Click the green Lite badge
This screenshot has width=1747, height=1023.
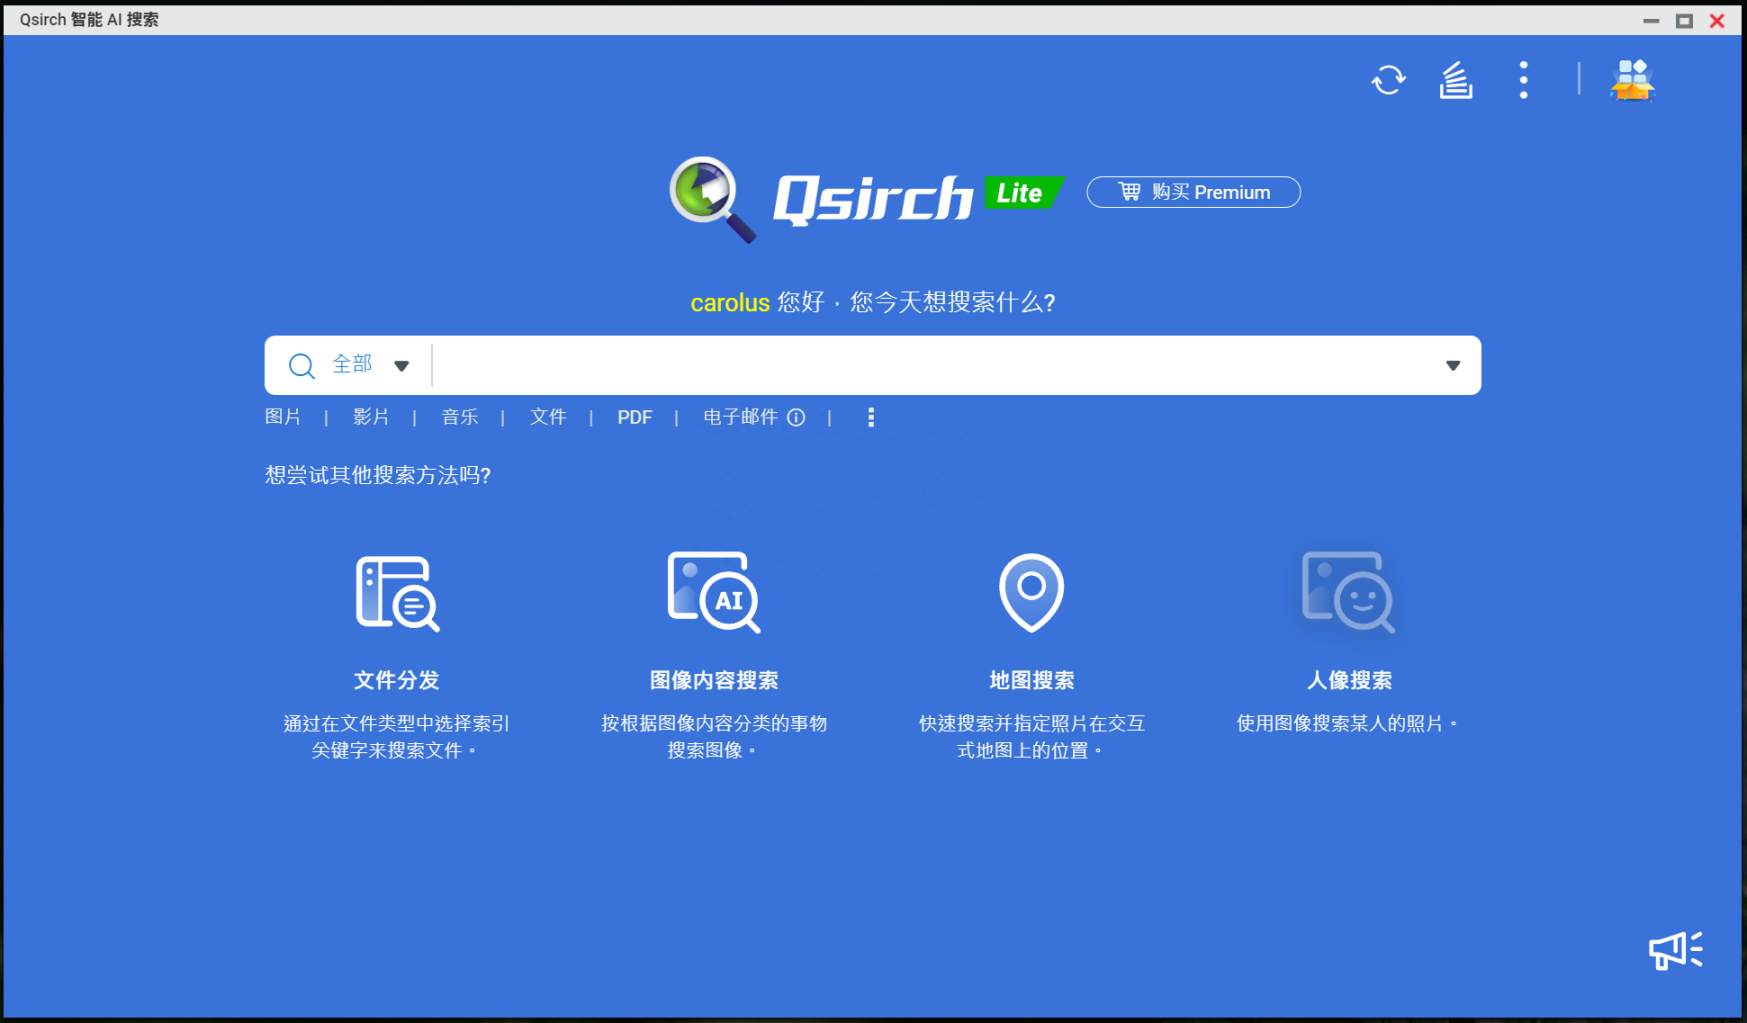point(1023,192)
